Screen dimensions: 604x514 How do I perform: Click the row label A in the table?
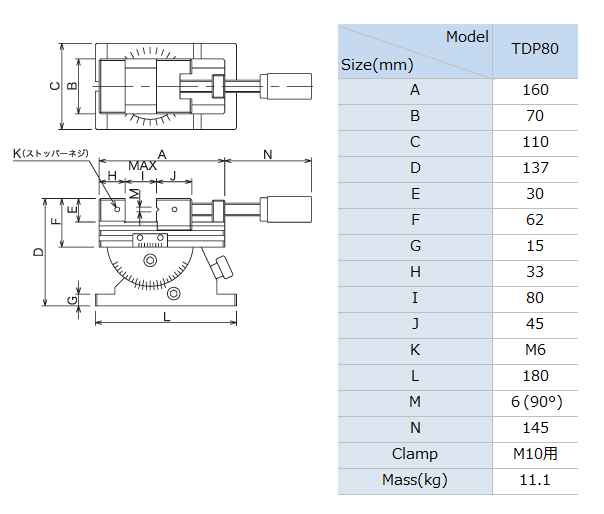415,90
